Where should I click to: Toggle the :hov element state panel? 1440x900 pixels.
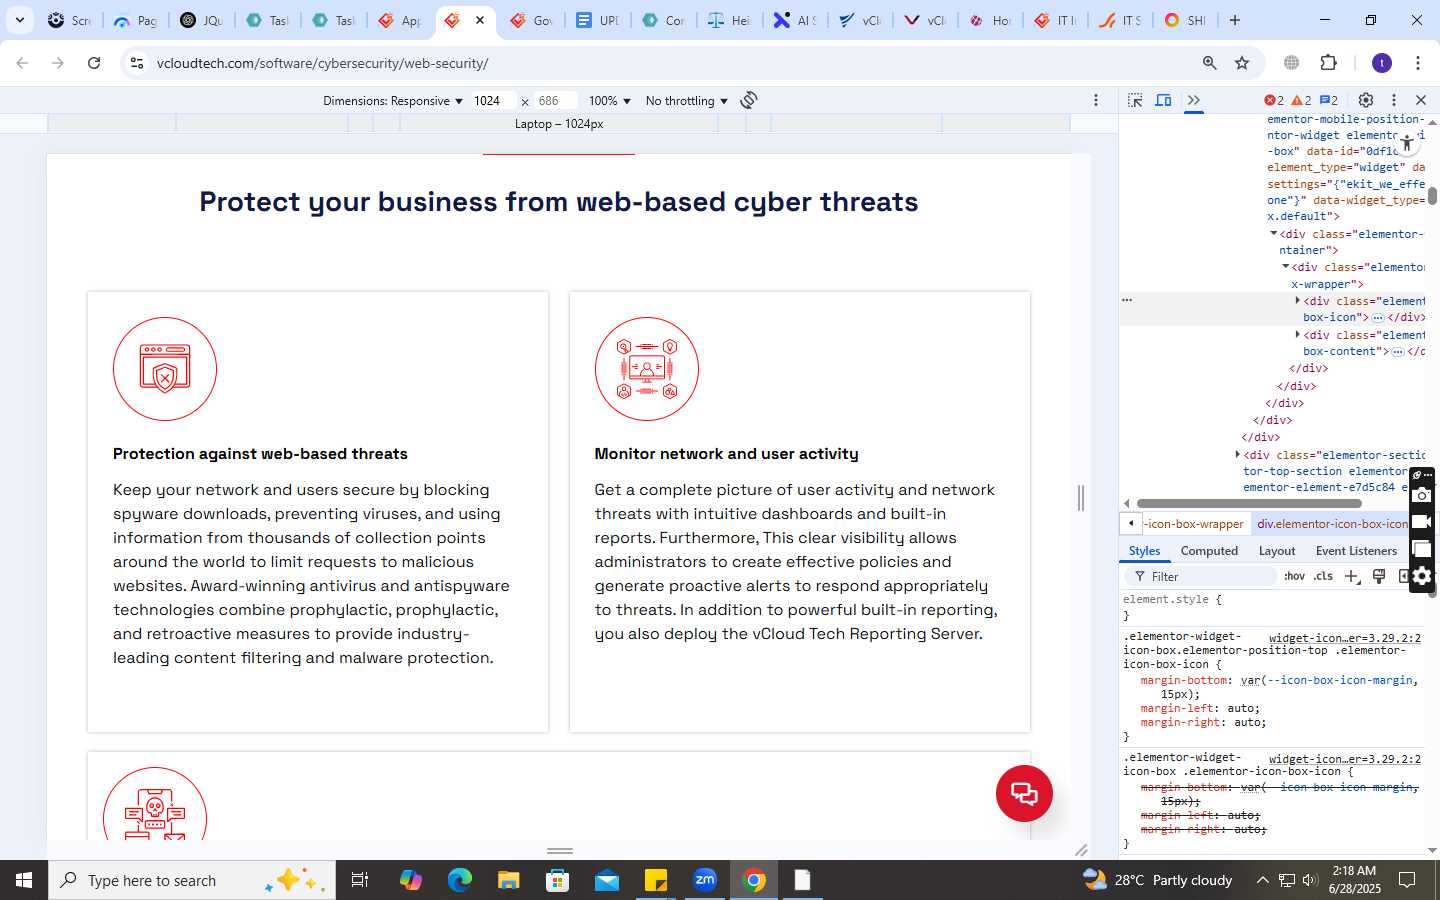pos(1295,577)
